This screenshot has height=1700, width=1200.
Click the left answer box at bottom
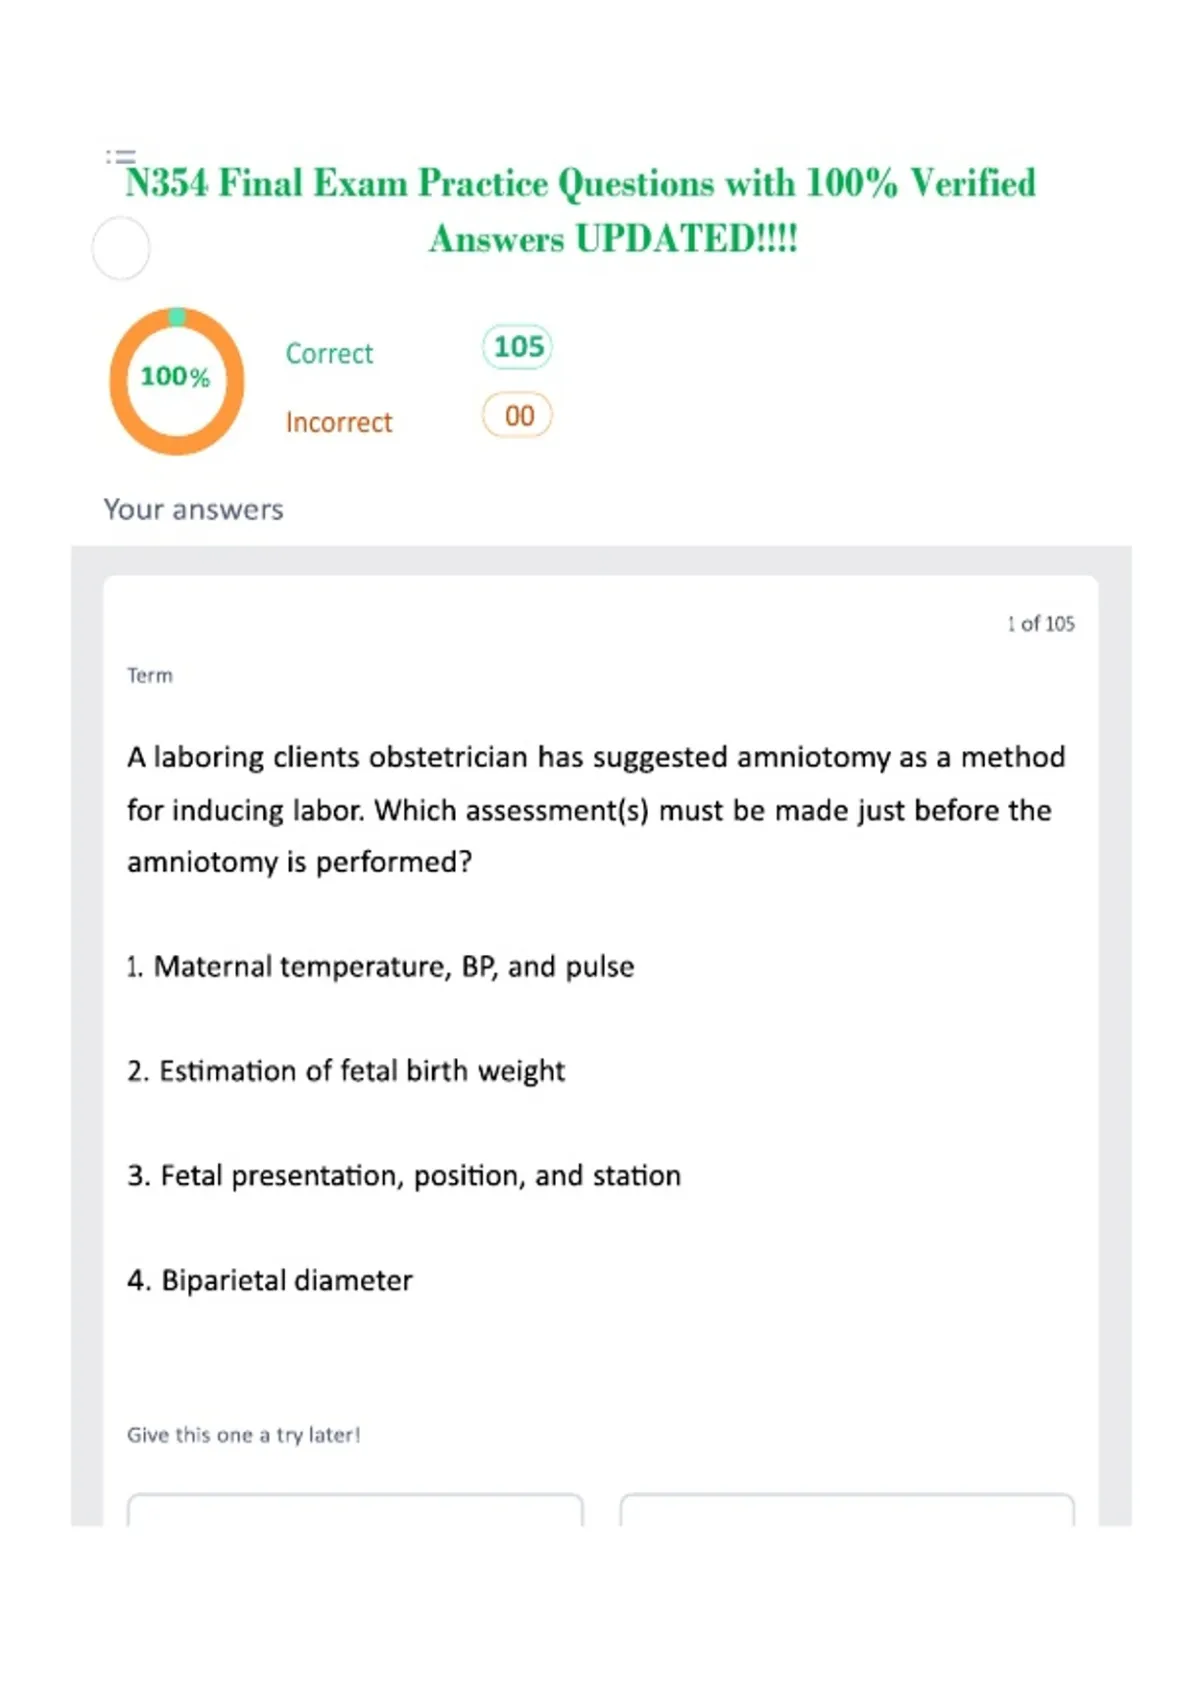pyautogui.click(x=355, y=1510)
